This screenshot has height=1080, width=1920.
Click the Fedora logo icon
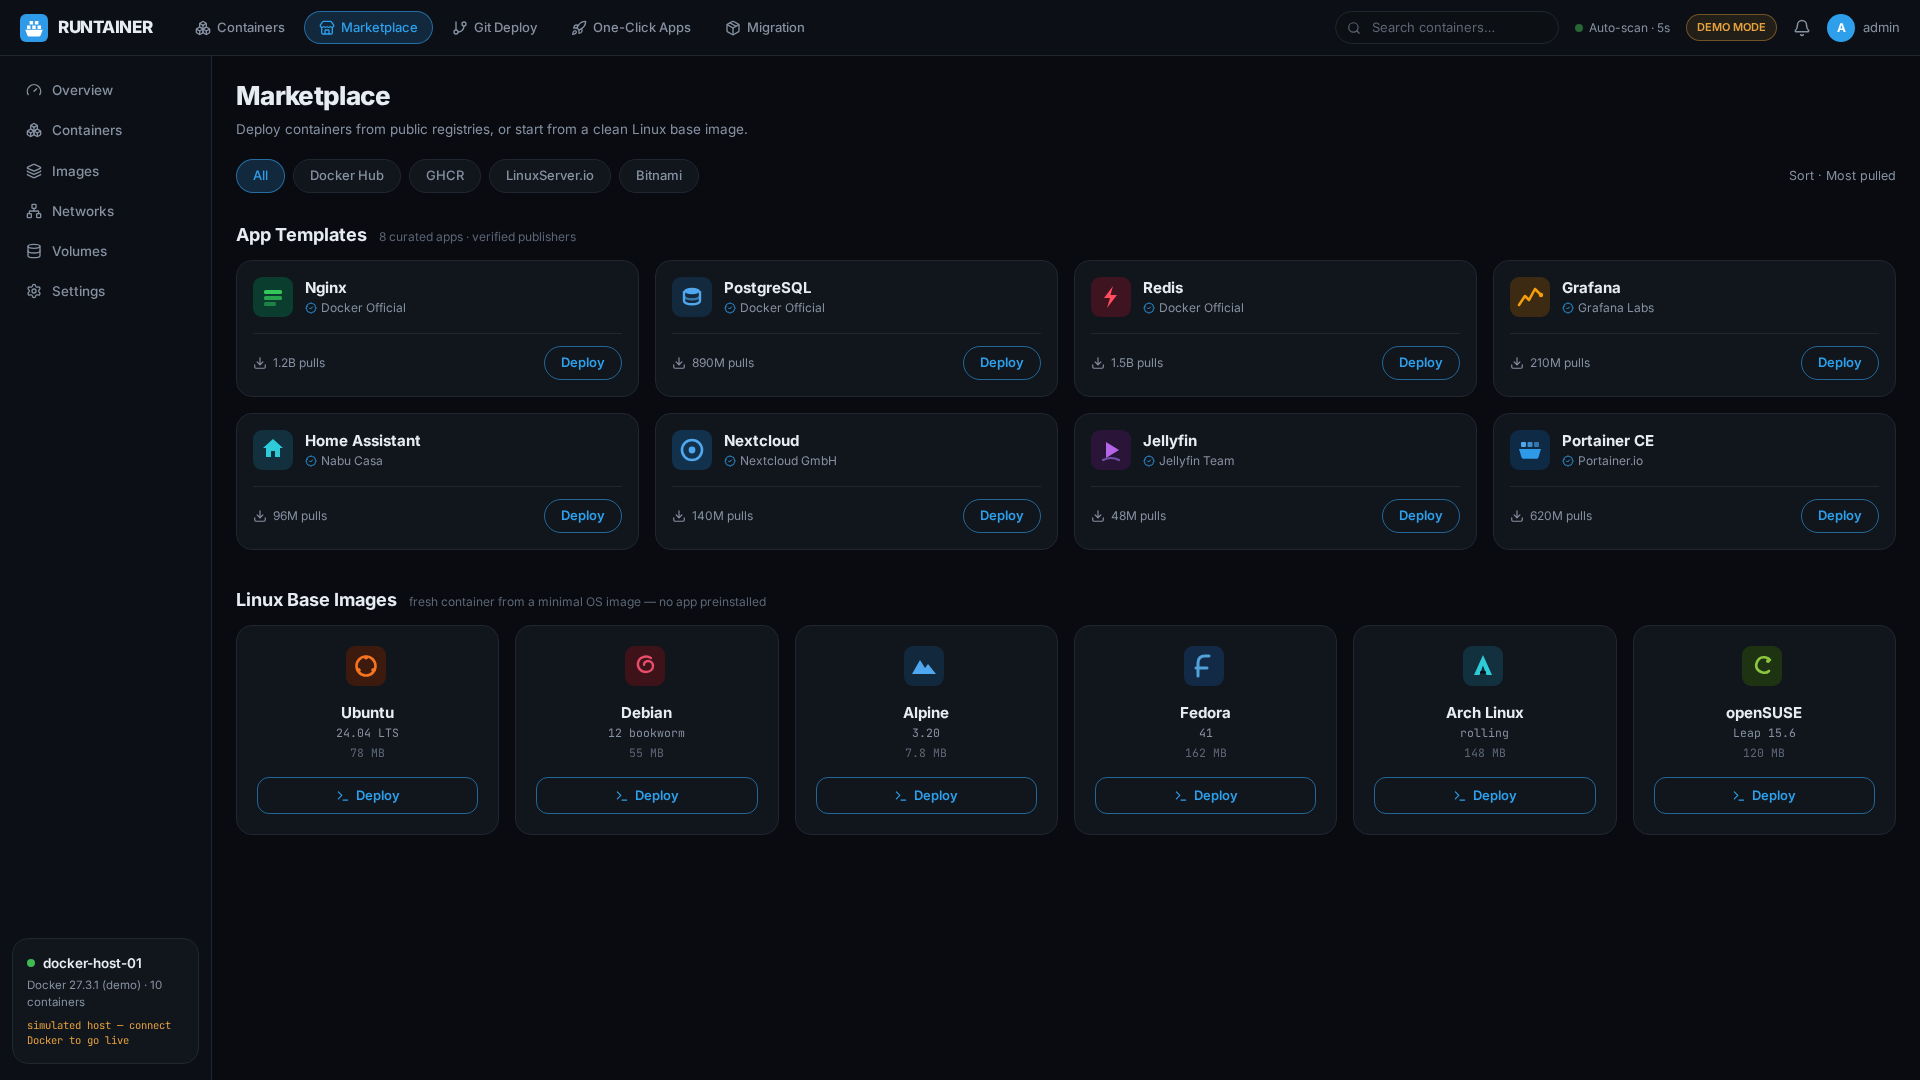coord(1204,666)
